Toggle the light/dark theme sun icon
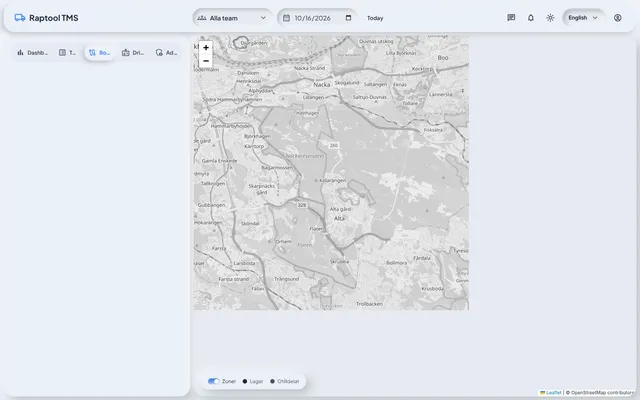 tap(550, 18)
